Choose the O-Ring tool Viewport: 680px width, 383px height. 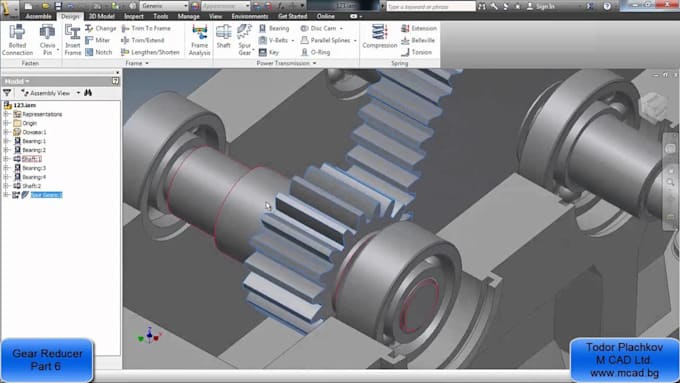click(x=315, y=52)
